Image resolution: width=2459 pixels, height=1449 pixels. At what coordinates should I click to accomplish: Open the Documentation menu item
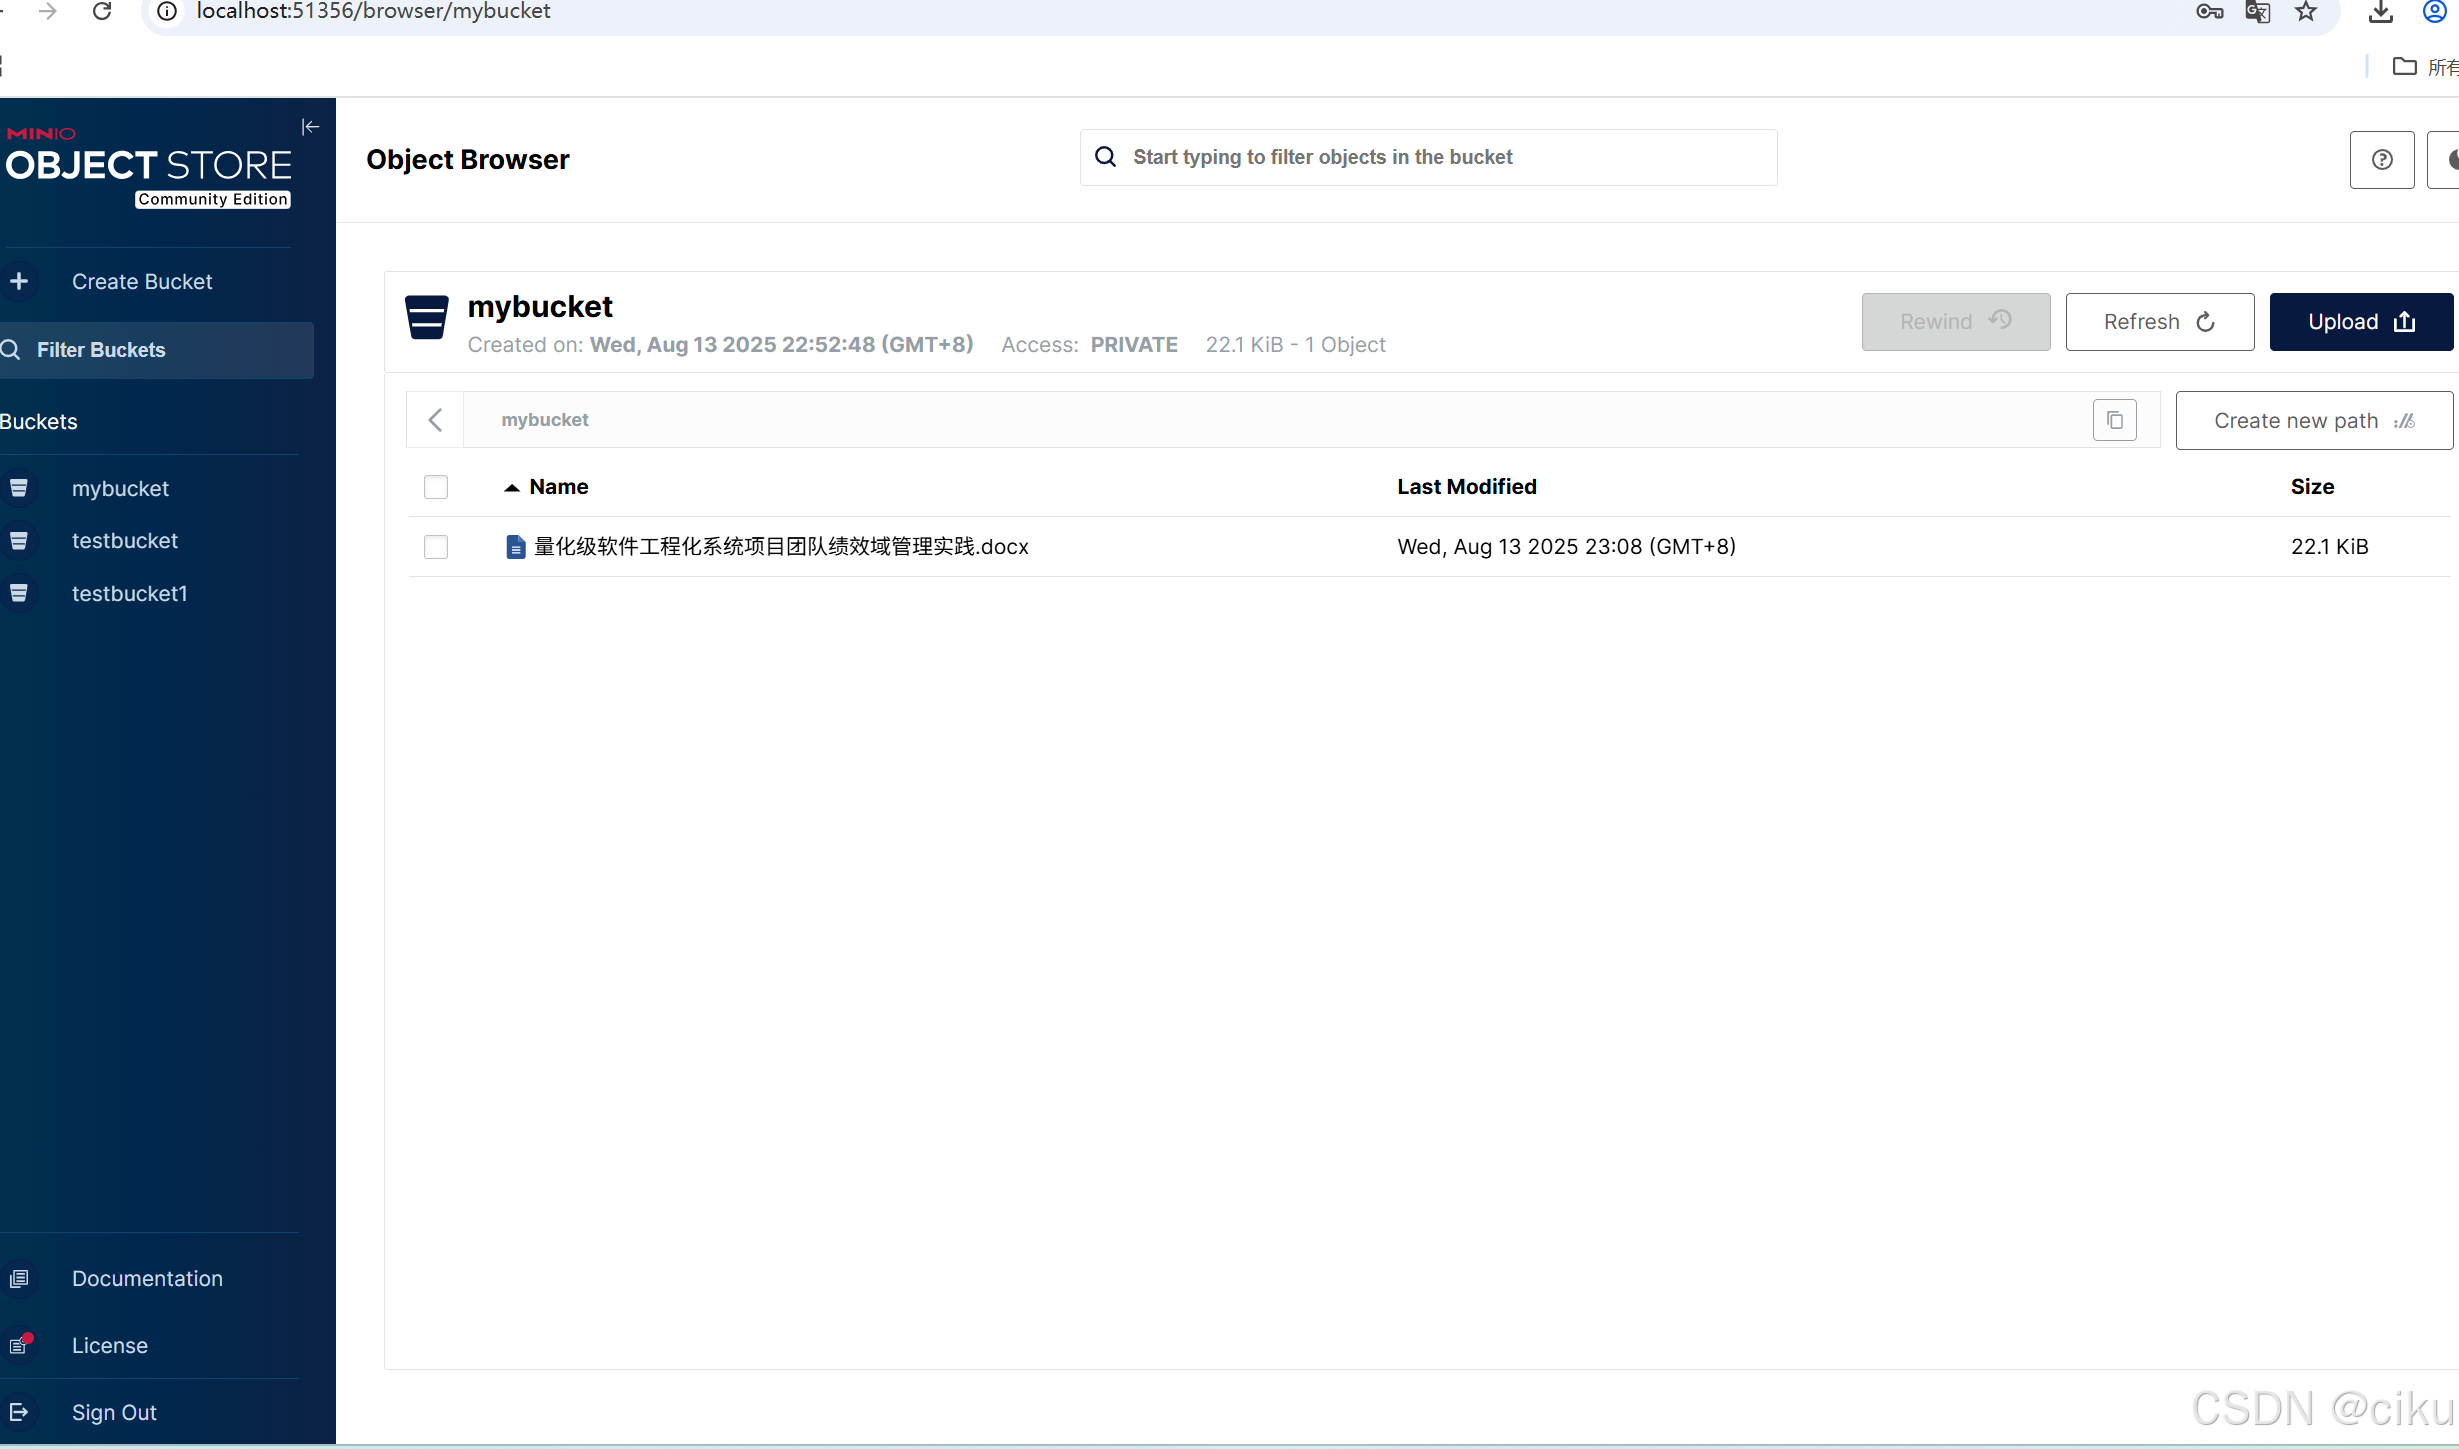tap(147, 1279)
